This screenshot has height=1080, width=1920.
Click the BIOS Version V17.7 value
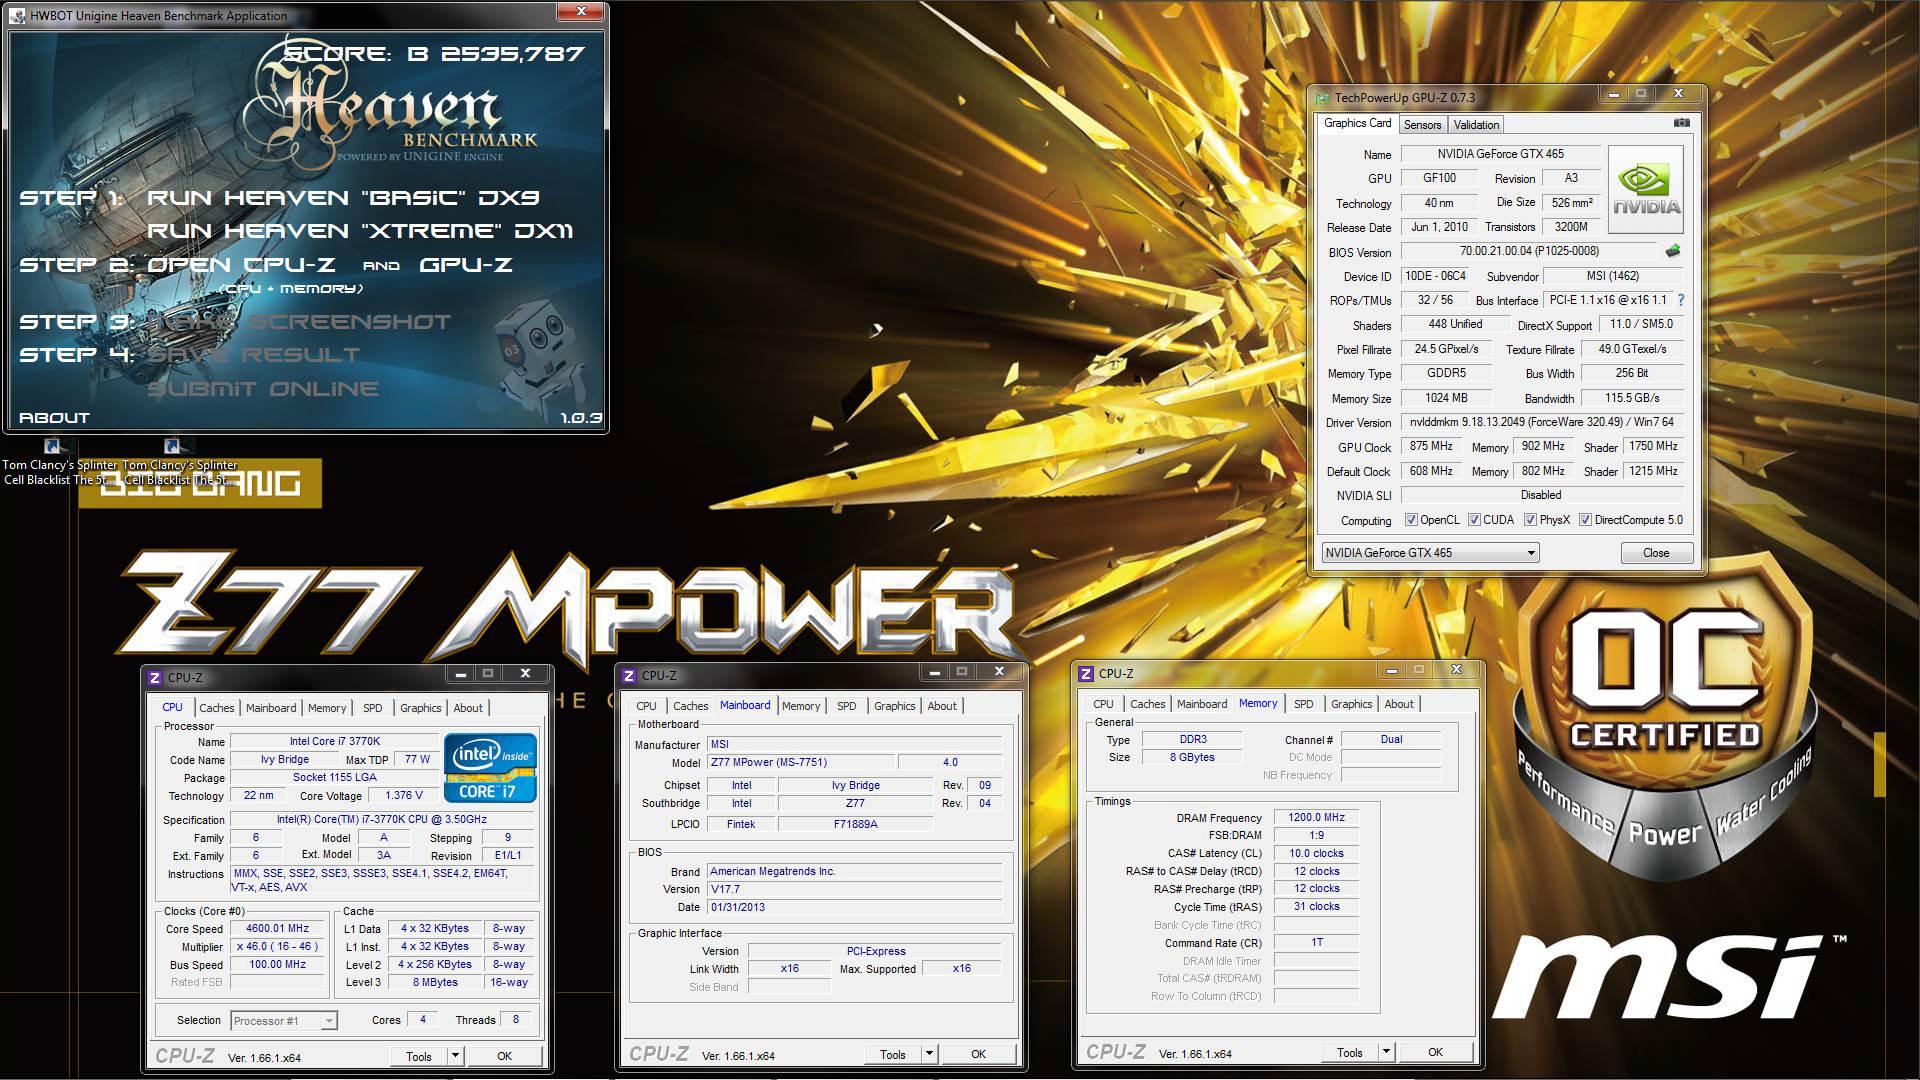[854, 889]
